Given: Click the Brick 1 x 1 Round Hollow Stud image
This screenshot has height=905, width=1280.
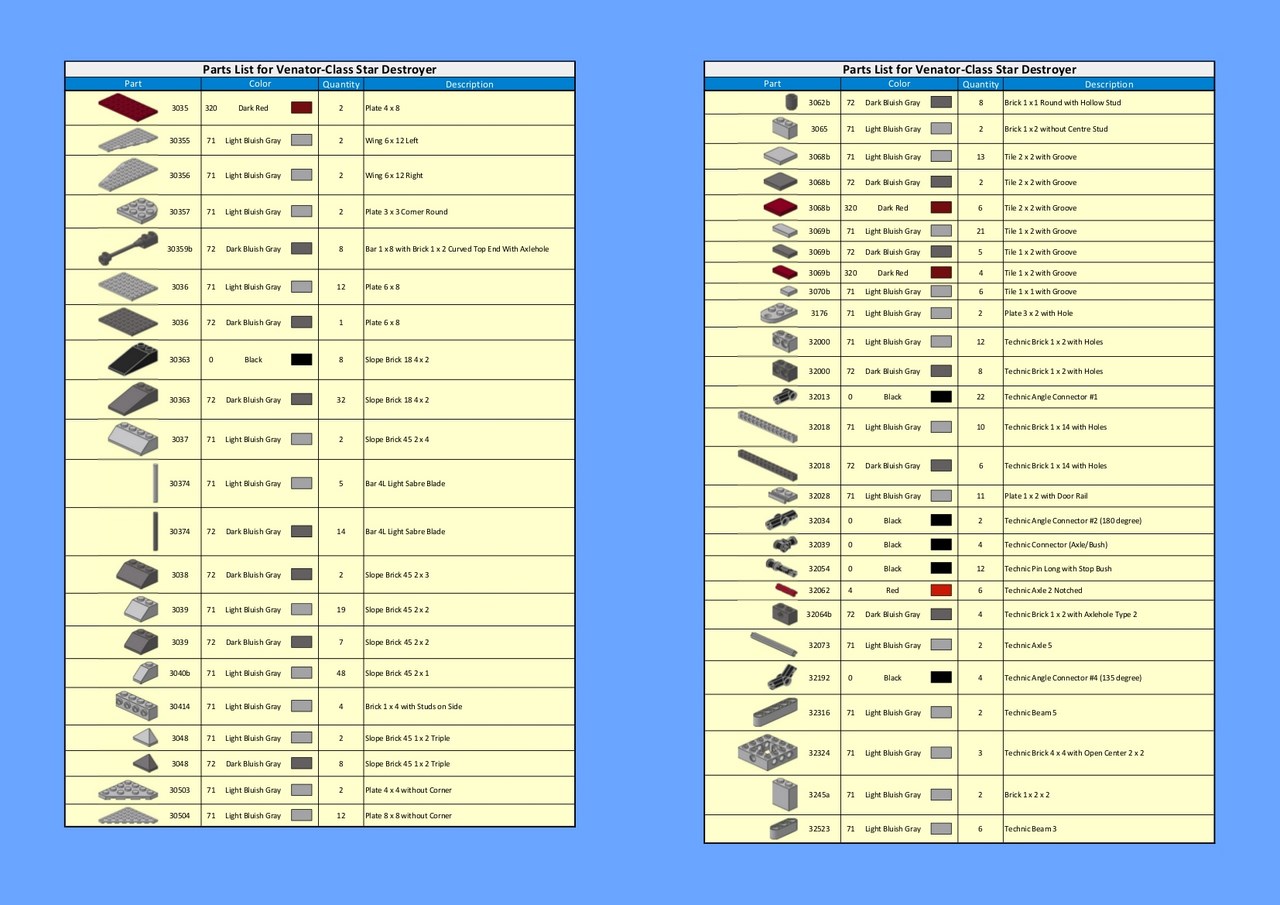Looking at the screenshot, I should (792, 102).
